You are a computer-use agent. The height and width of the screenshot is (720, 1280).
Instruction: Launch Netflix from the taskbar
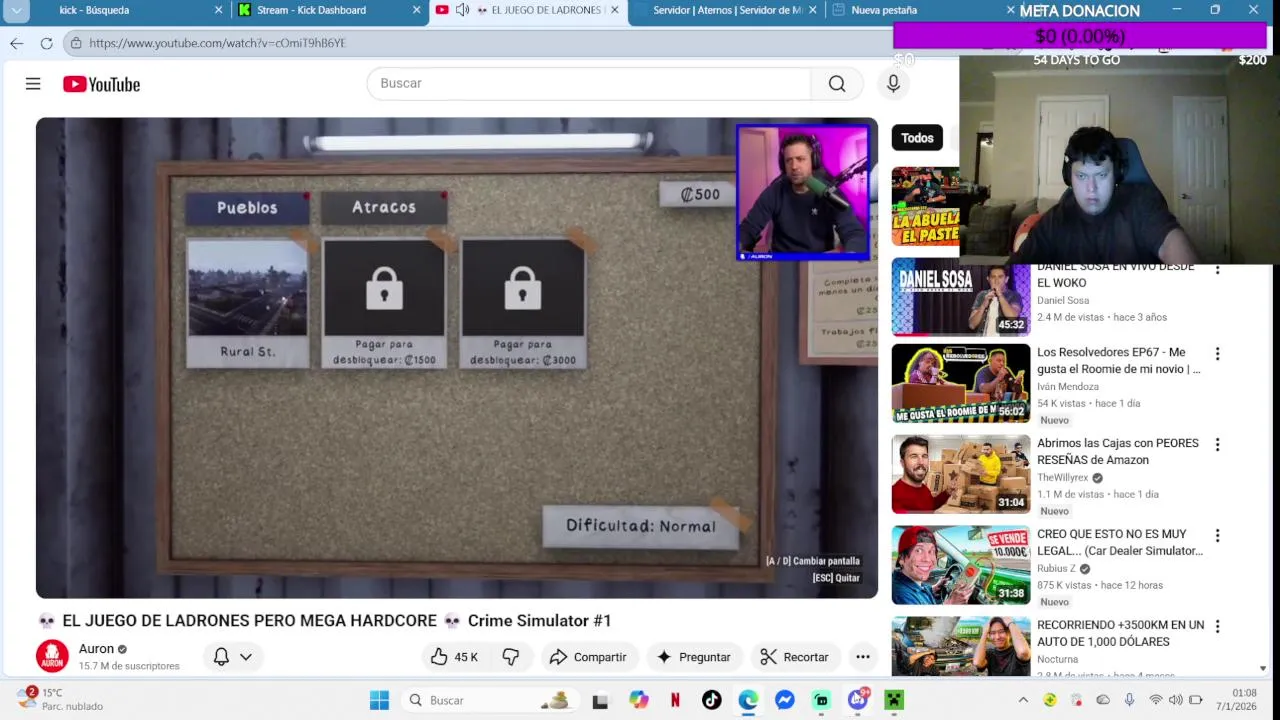(x=675, y=700)
